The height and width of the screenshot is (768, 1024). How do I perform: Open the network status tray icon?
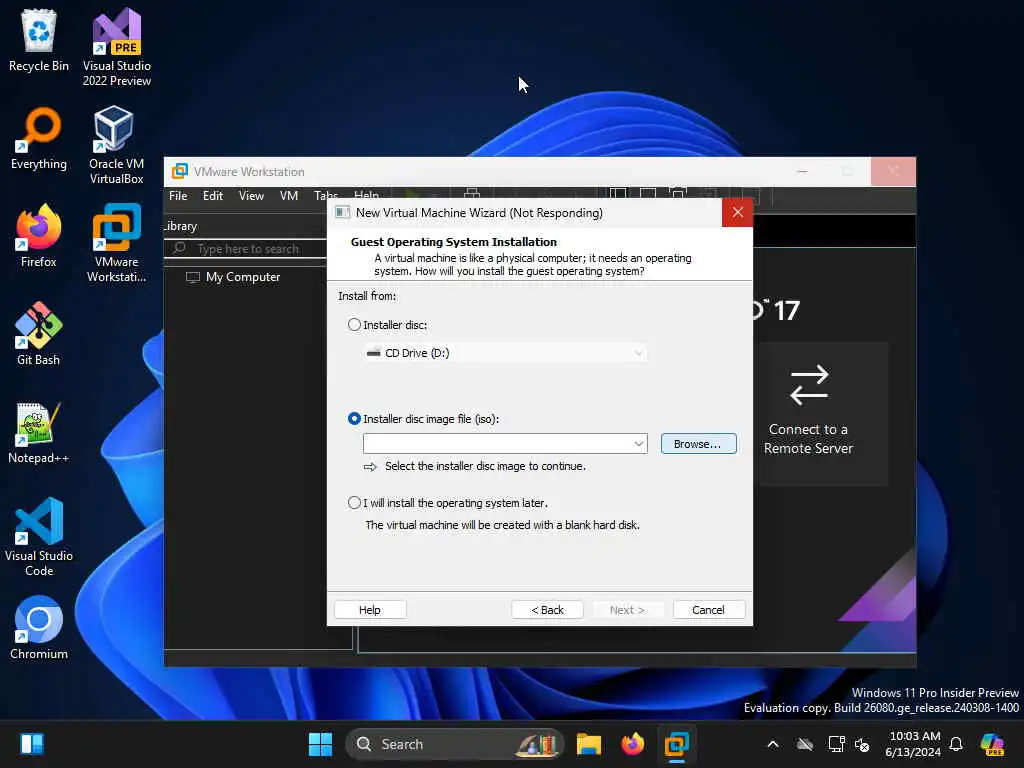(x=836, y=744)
